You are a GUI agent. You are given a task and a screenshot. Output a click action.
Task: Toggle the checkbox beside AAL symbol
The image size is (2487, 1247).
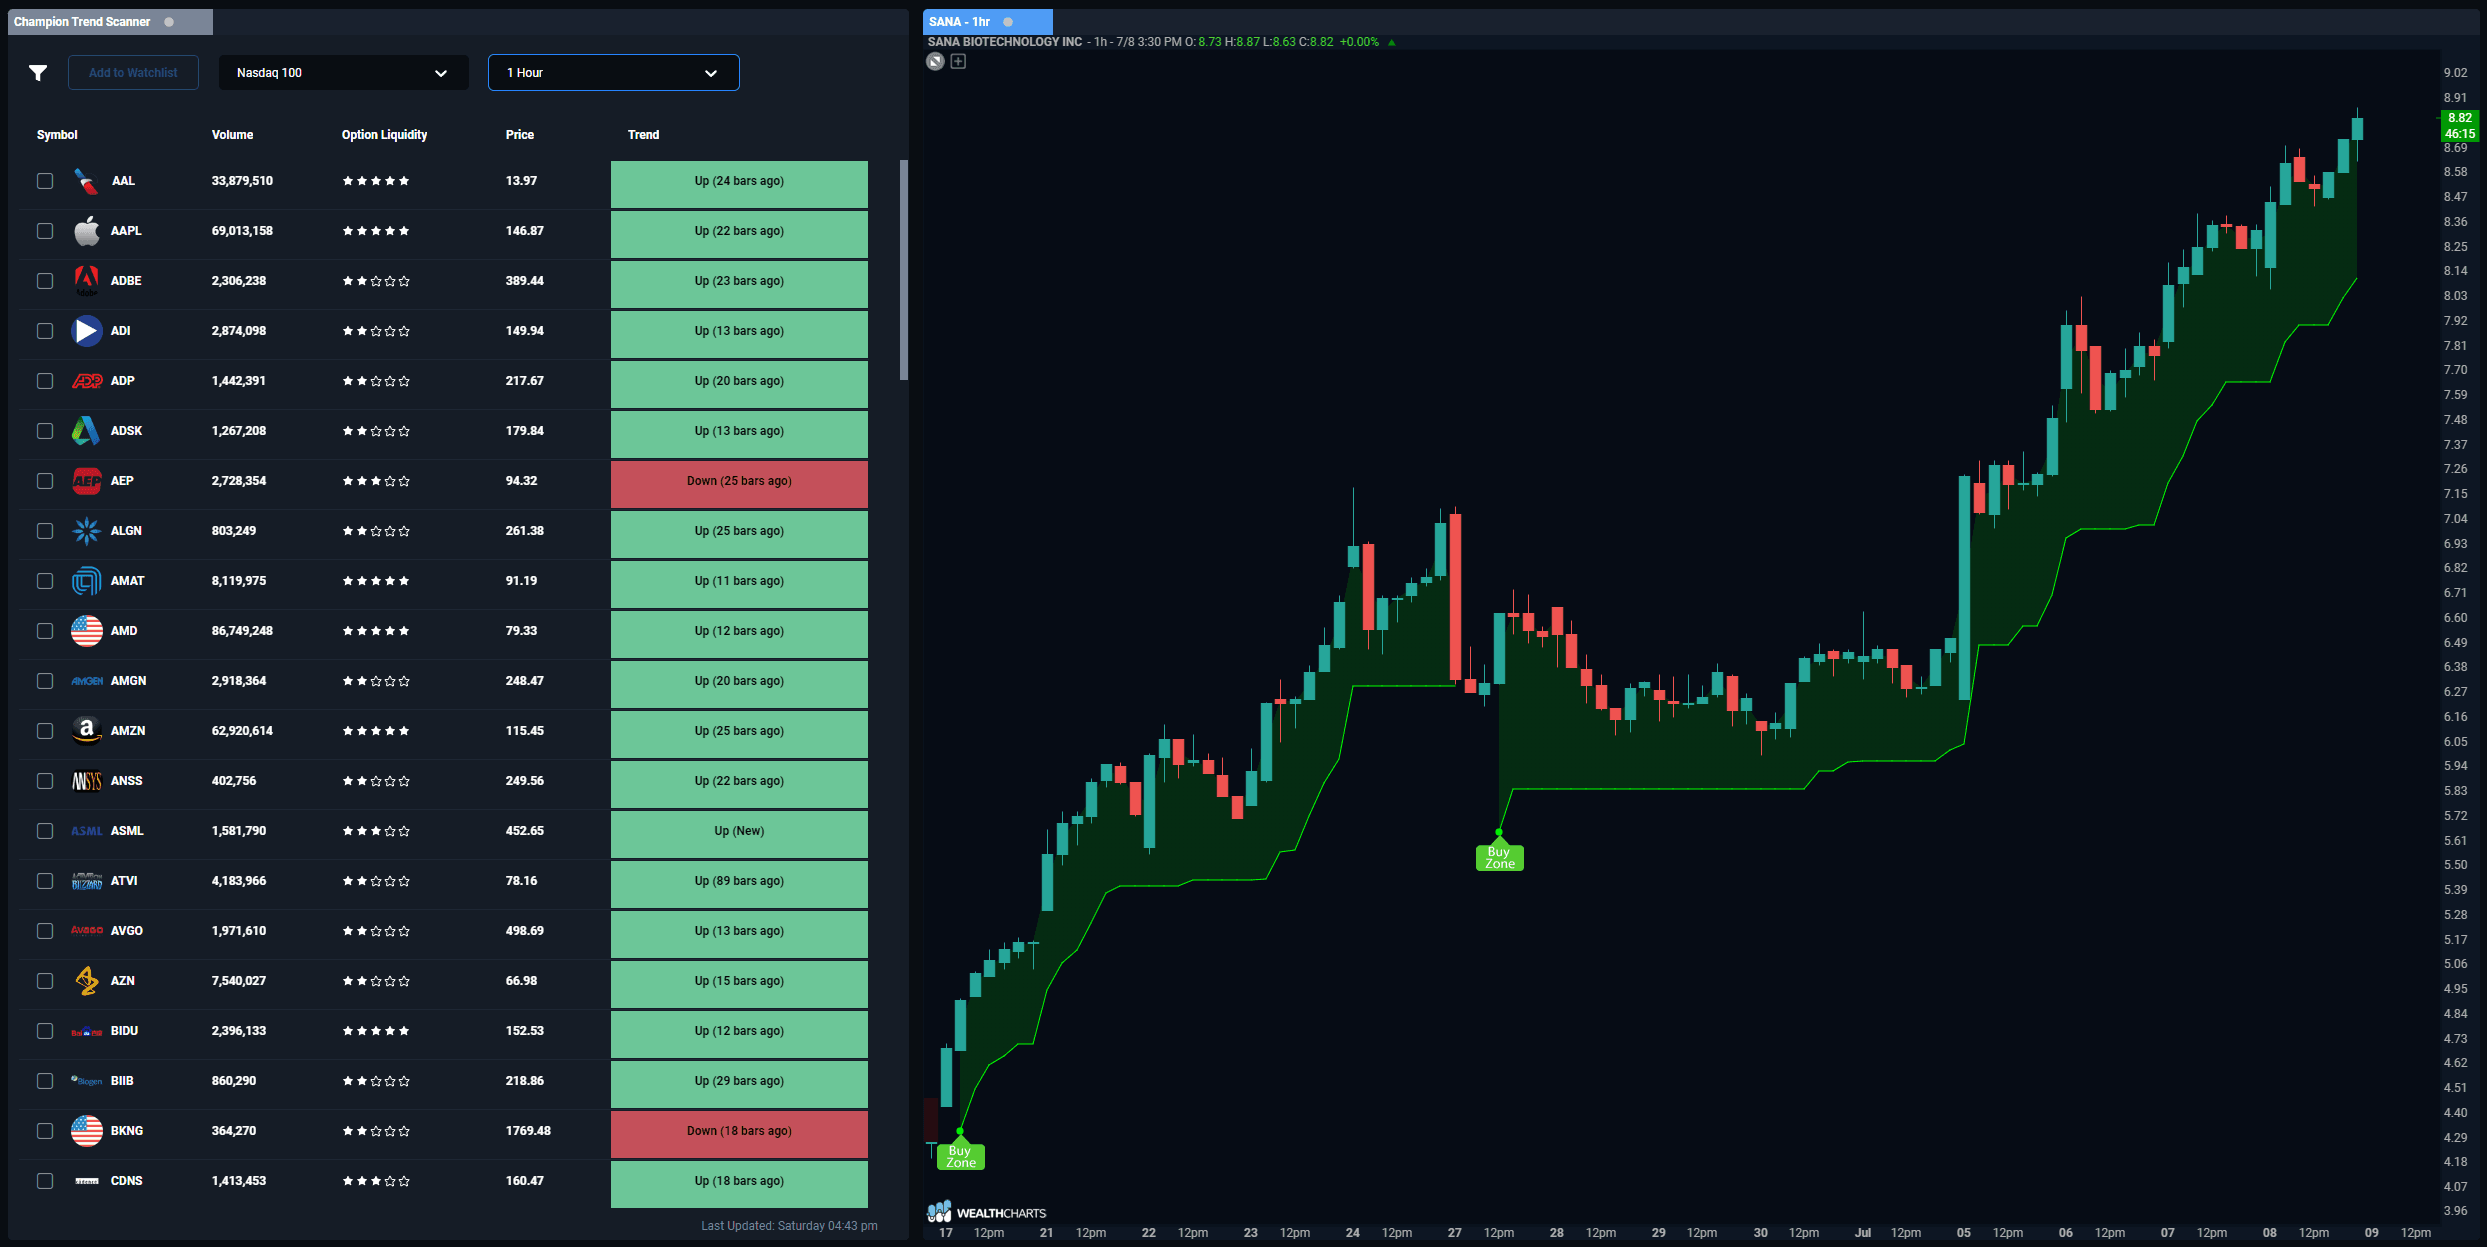pyautogui.click(x=43, y=180)
